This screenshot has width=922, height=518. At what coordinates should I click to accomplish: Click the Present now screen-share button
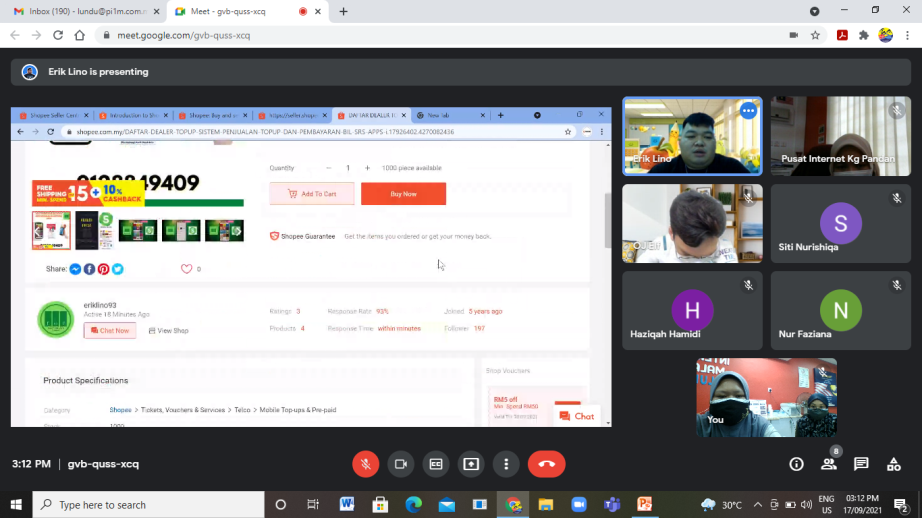point(471,464)
